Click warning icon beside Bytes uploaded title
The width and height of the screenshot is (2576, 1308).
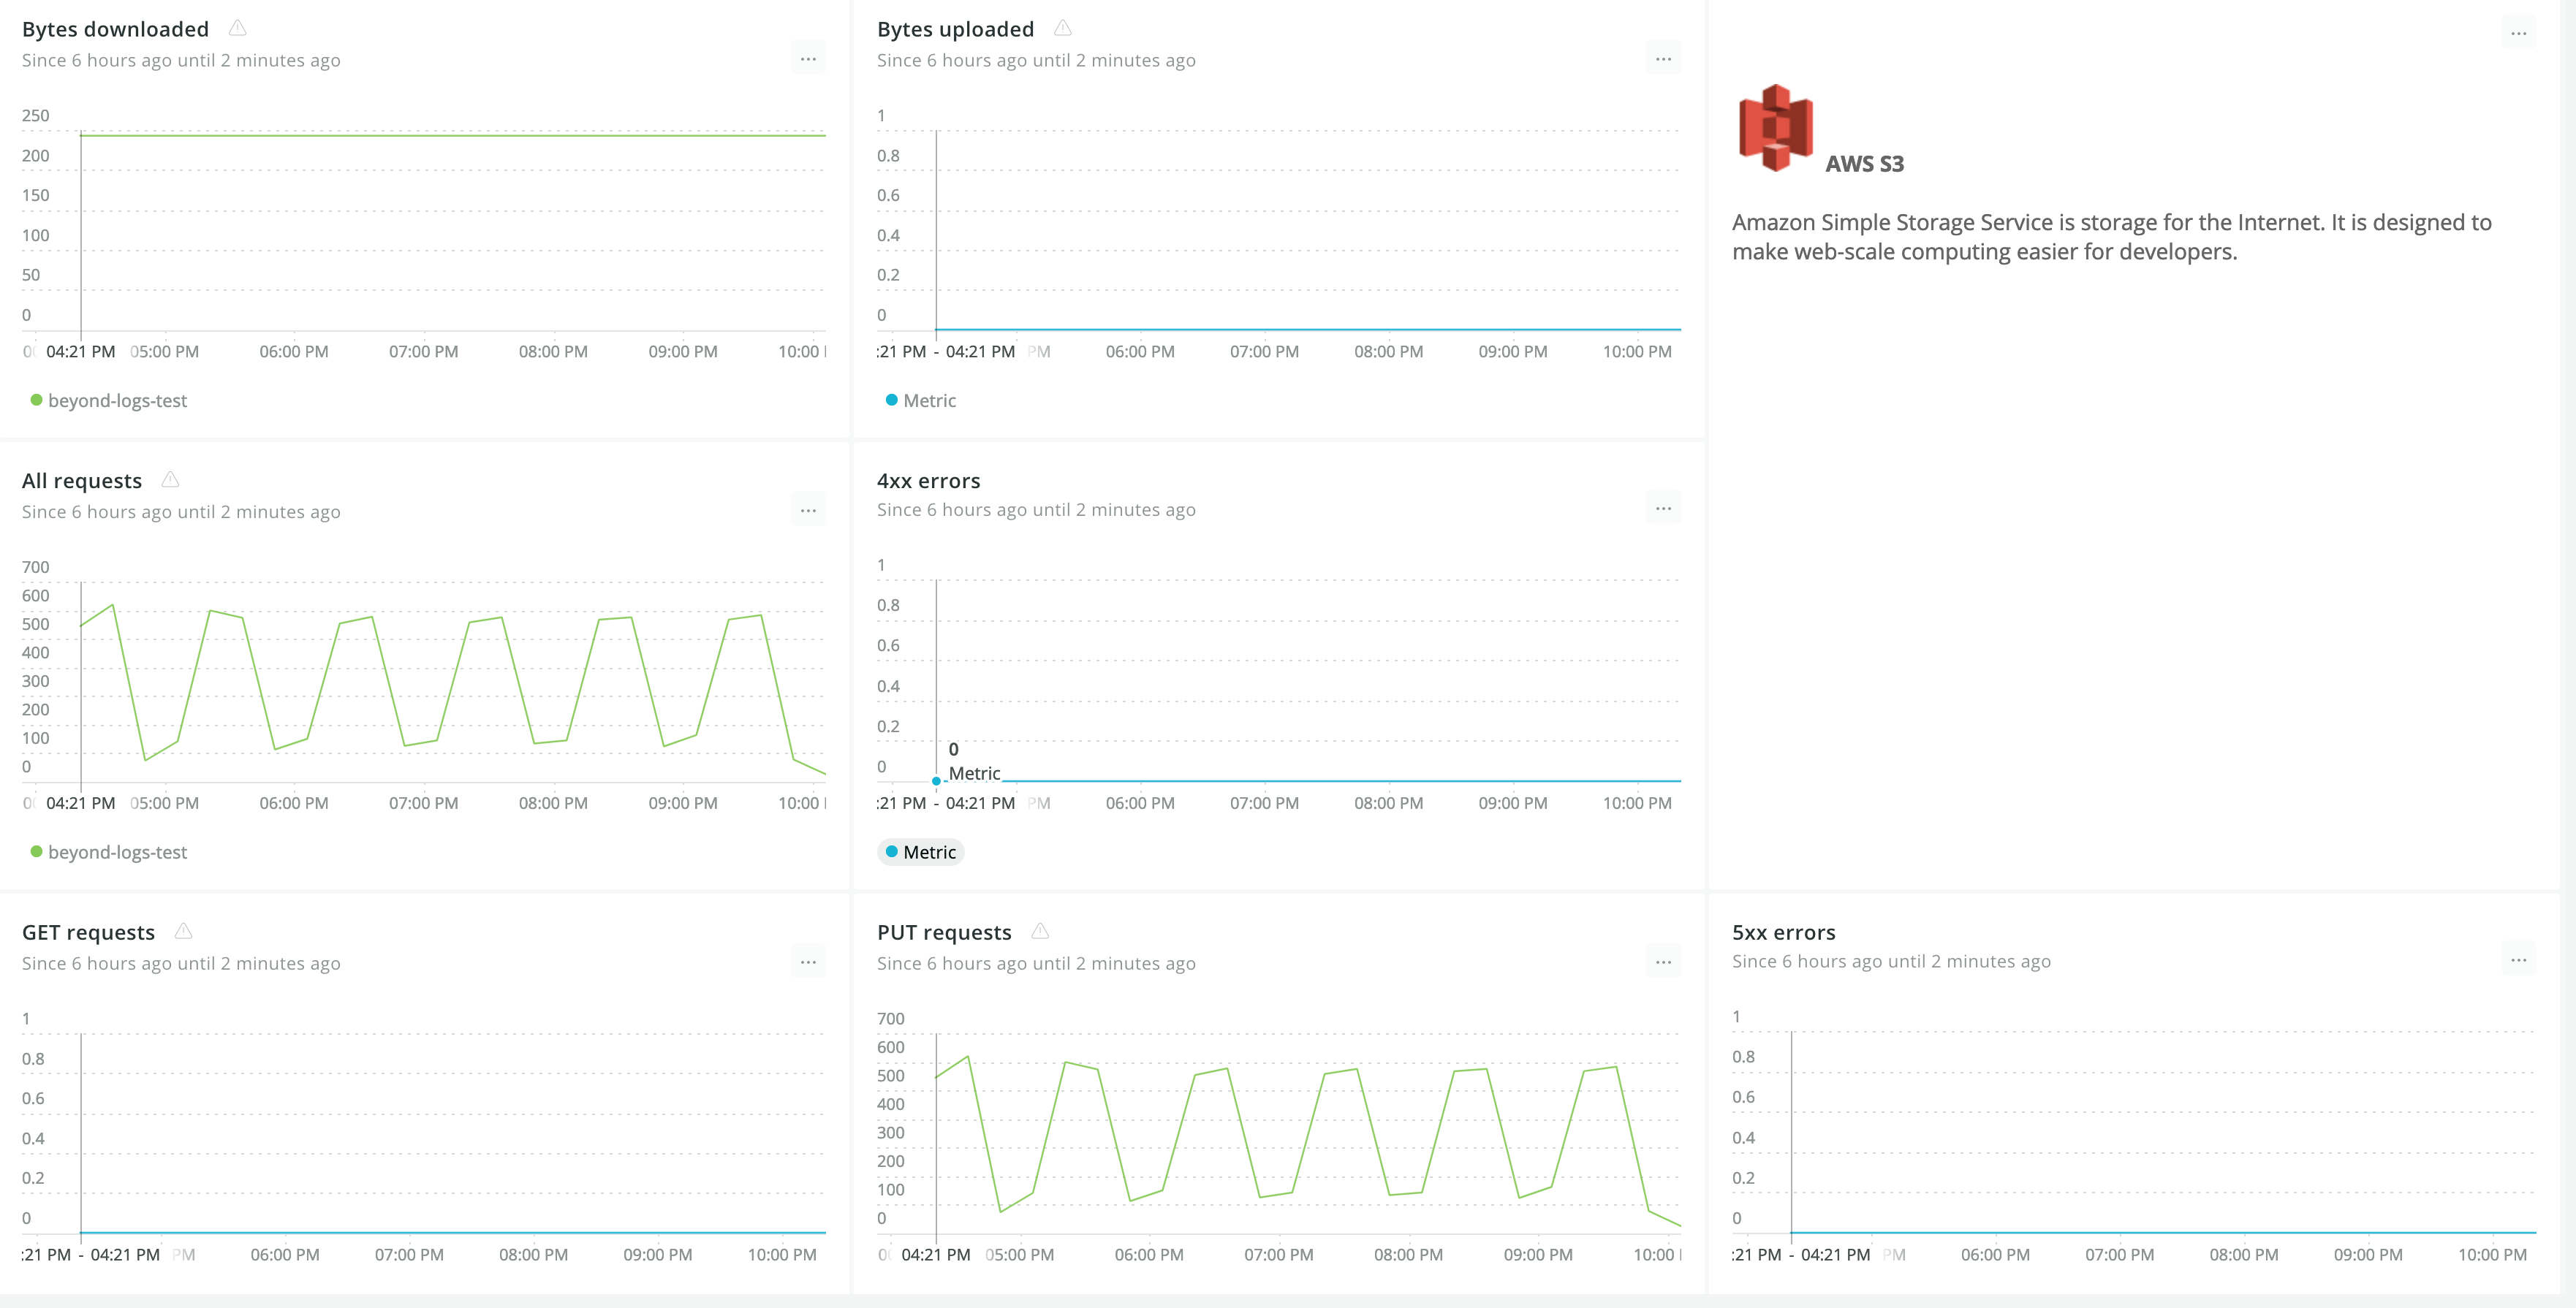point(1062,28)
